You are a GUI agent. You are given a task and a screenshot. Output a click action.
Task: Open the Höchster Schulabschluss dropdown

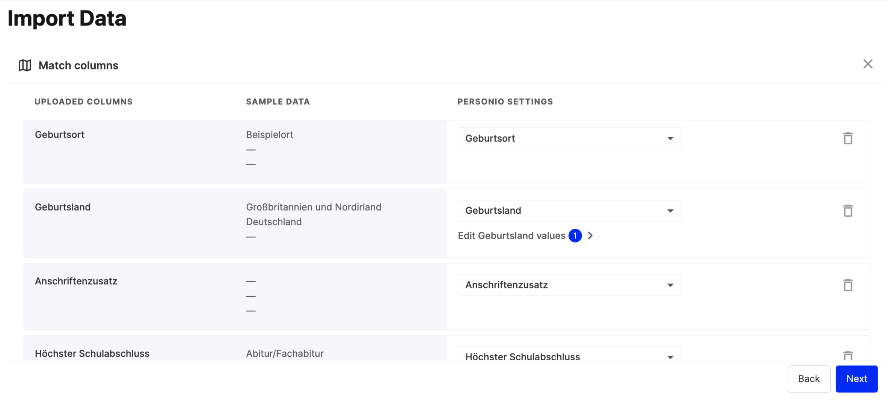[x=569, y=355]
